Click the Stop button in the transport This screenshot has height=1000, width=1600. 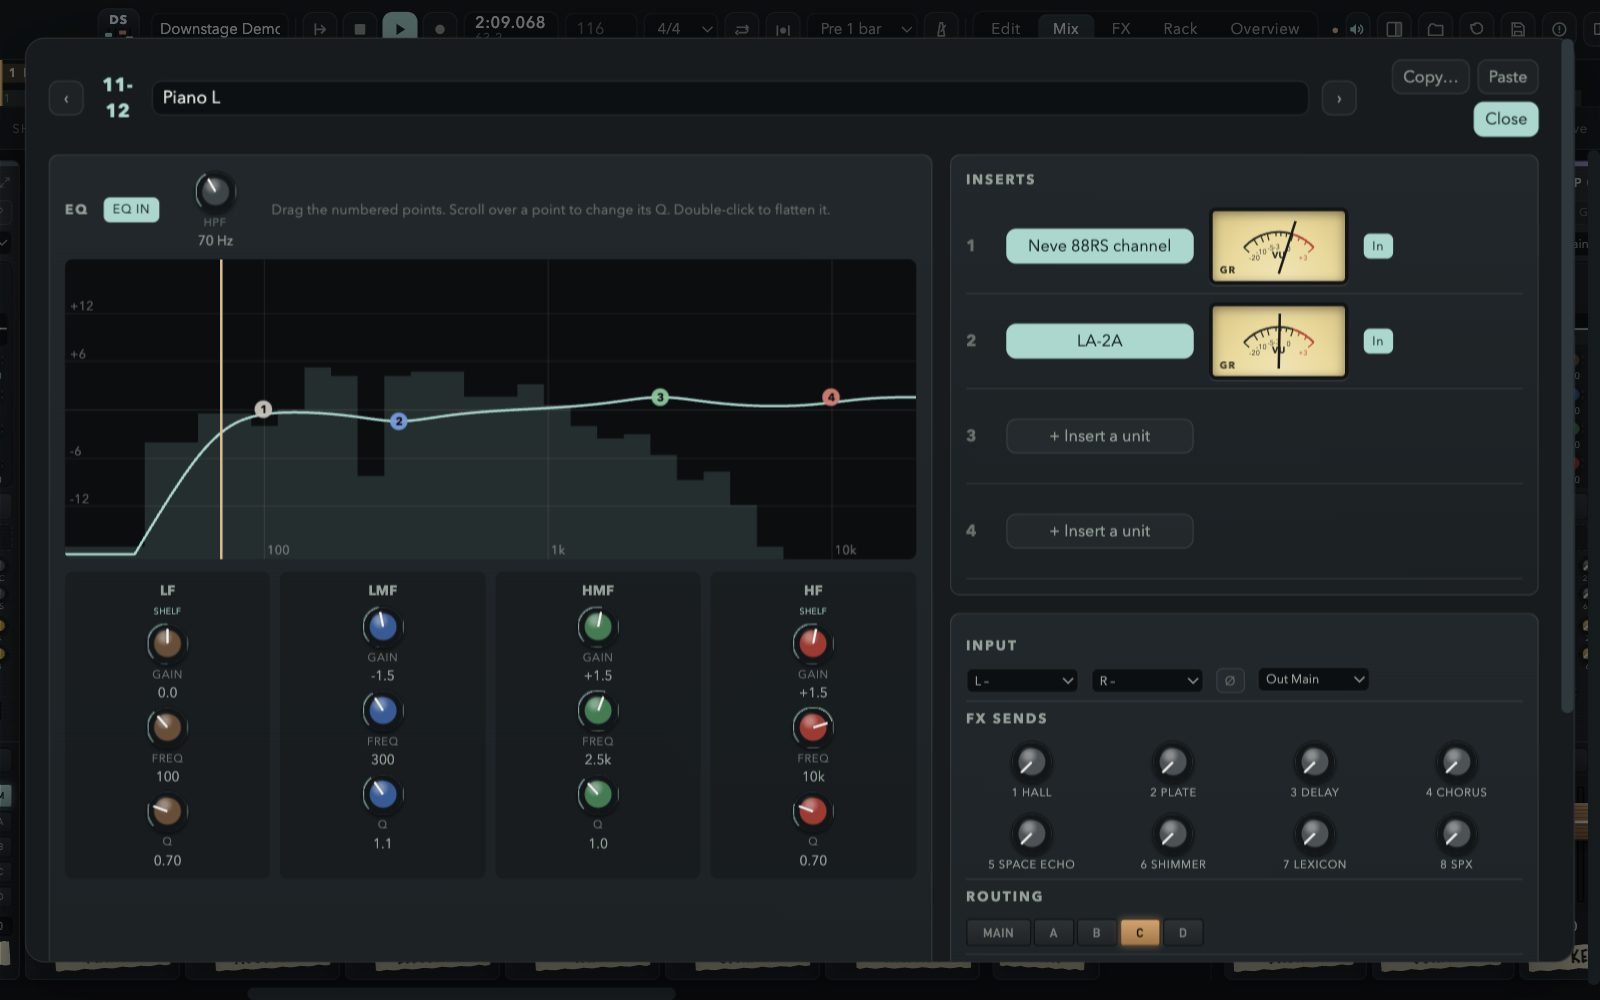pyautogui.click(x=360, y=29)
